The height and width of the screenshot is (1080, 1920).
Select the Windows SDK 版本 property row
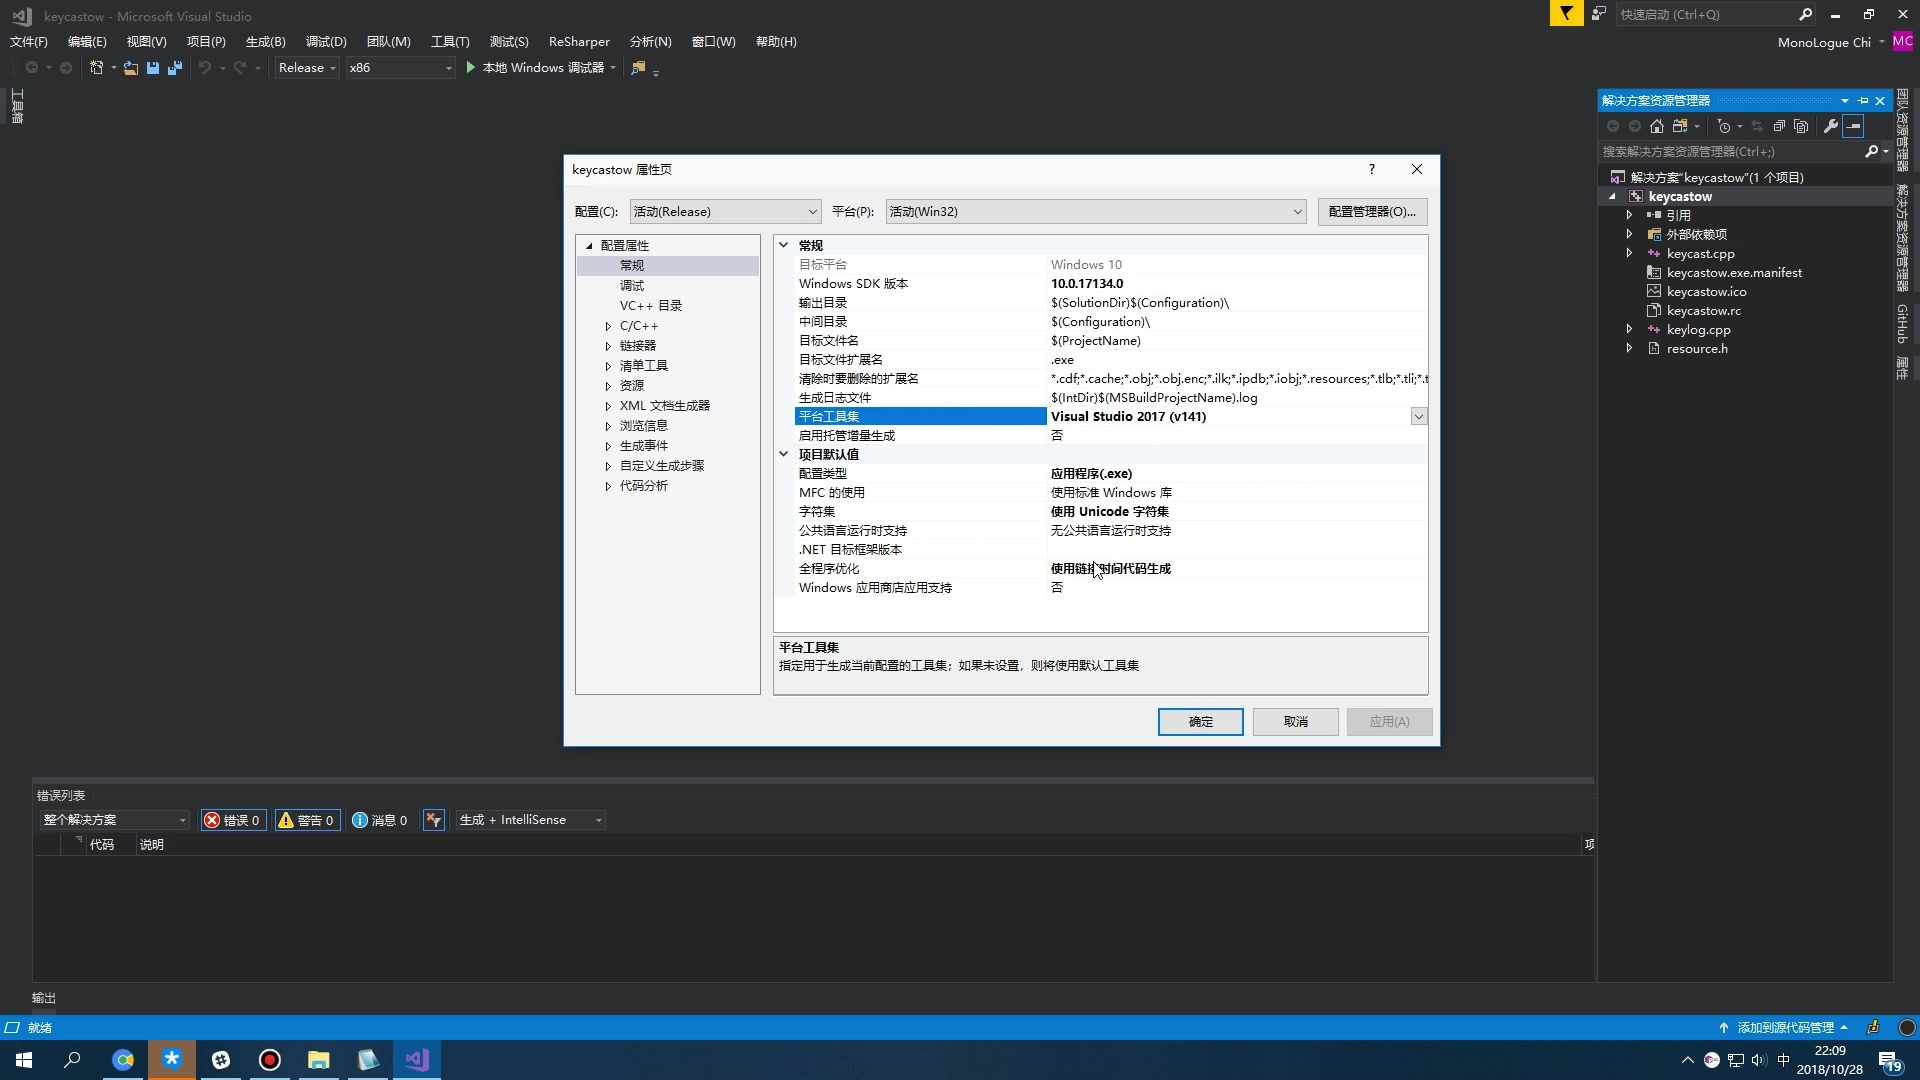coord(1111,284)
